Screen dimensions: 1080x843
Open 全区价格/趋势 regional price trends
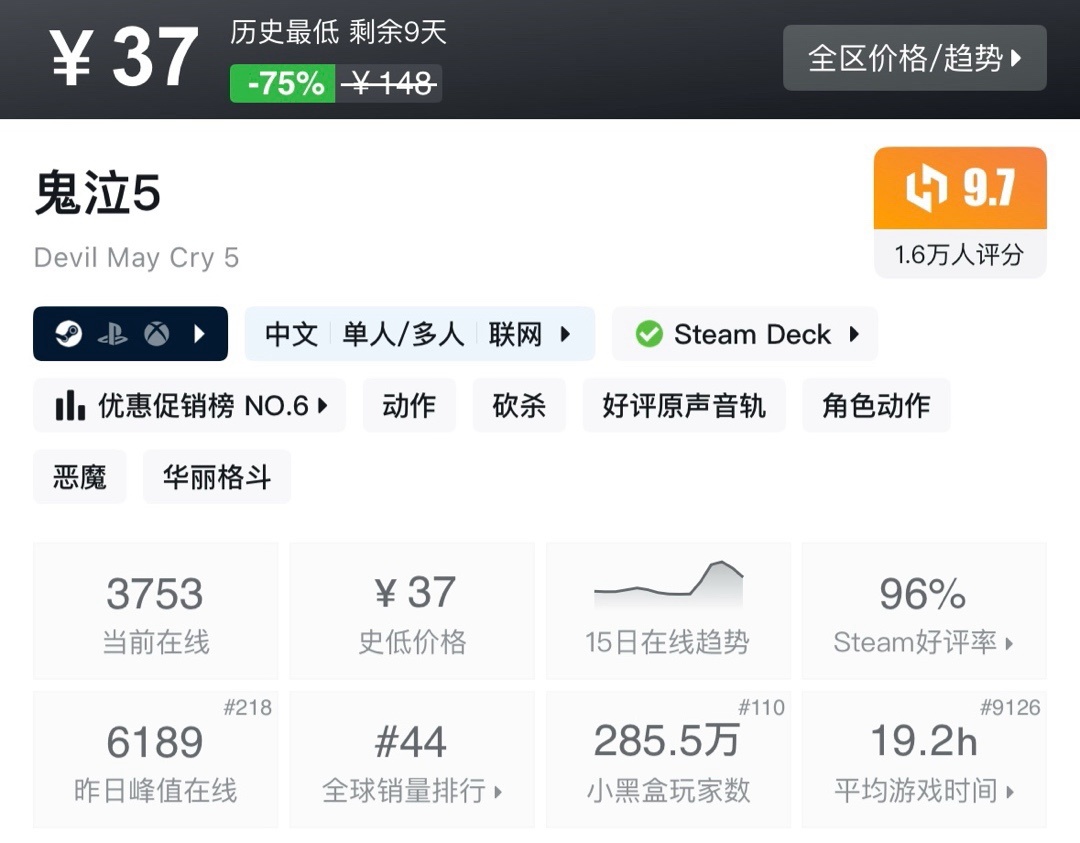point(914,58)
